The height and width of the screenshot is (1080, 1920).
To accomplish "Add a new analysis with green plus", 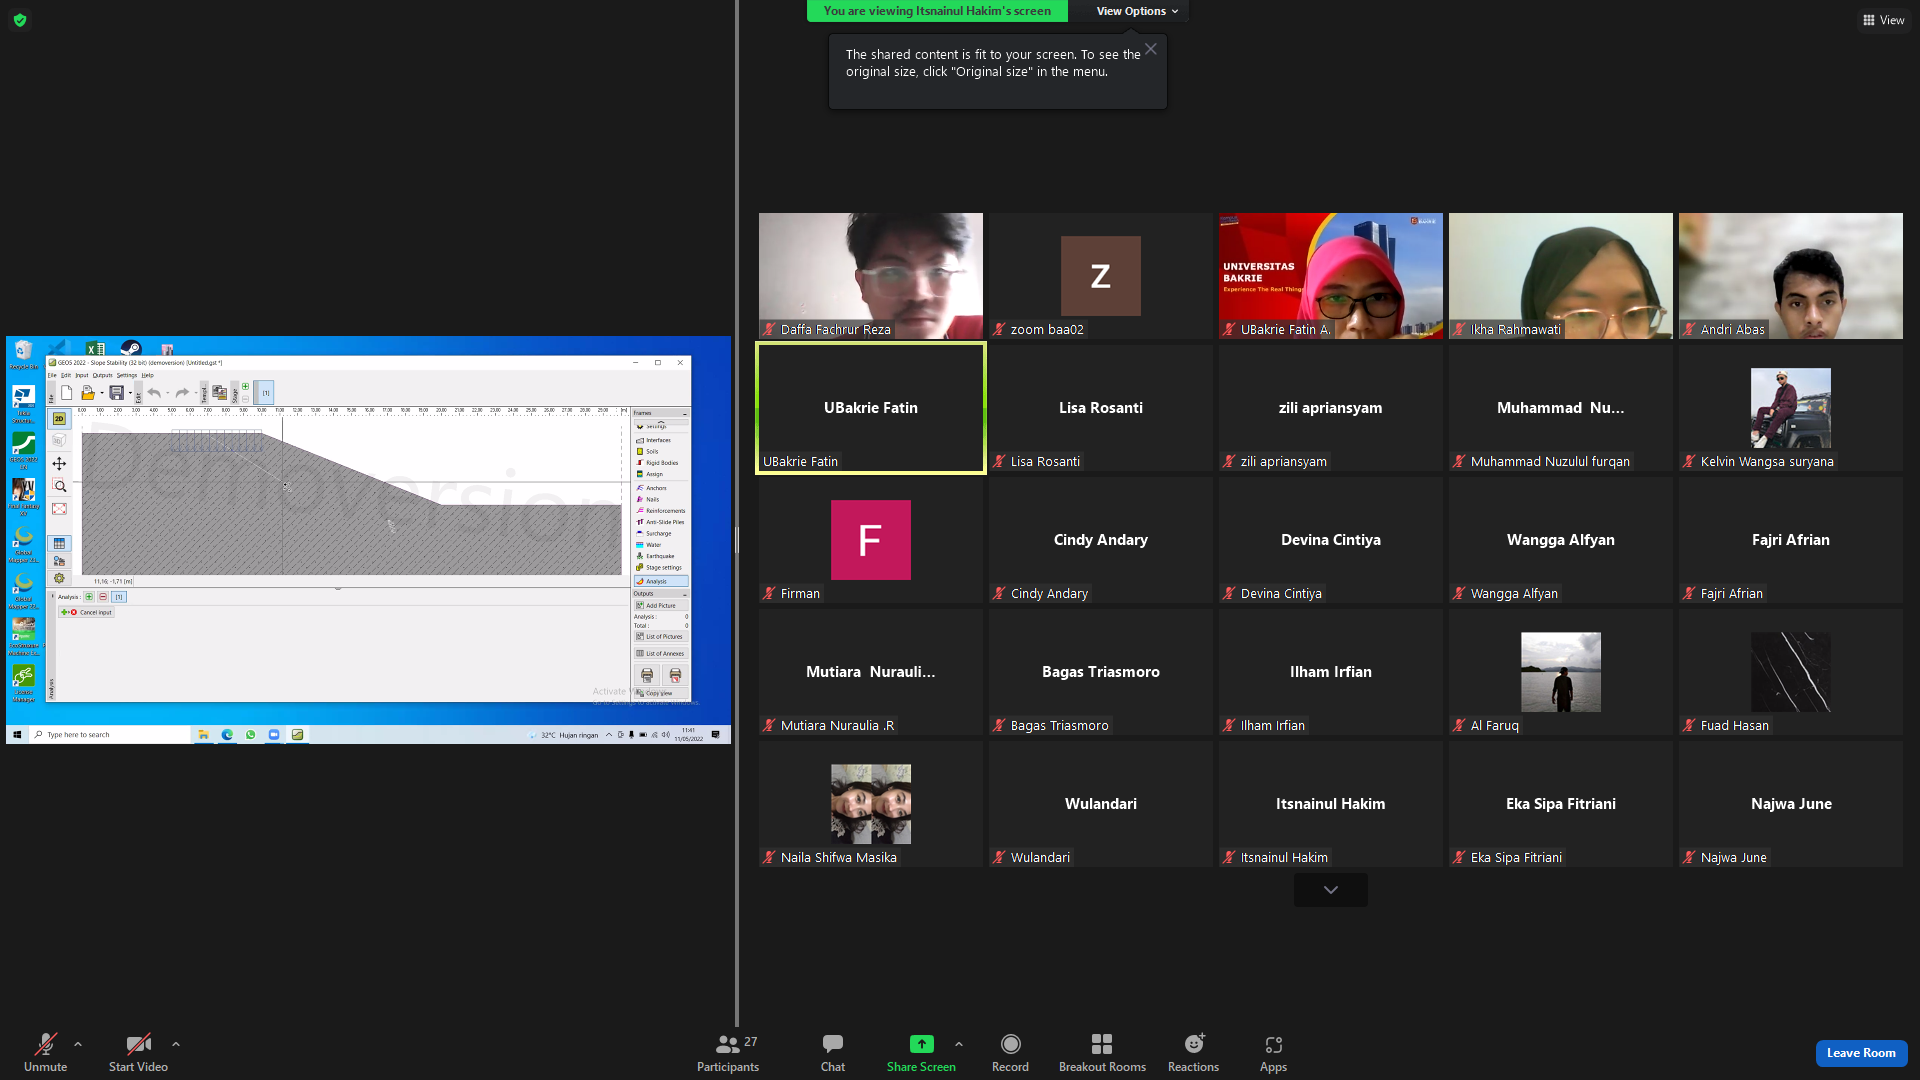I will click(x=89, y=597).
